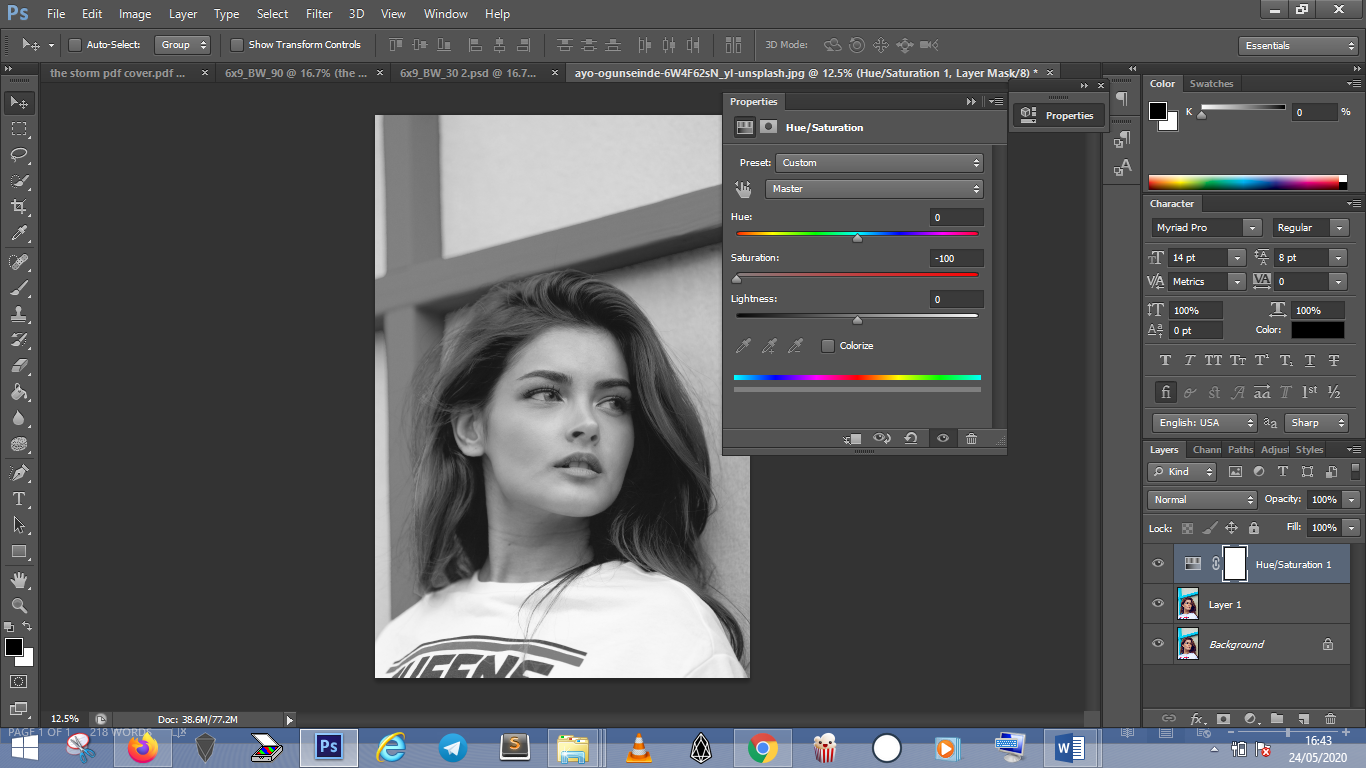Toggle Quick Mask mode
The width and height of the screenshot is (1366, 768).
pyautogui.click(x=19, y=681)
